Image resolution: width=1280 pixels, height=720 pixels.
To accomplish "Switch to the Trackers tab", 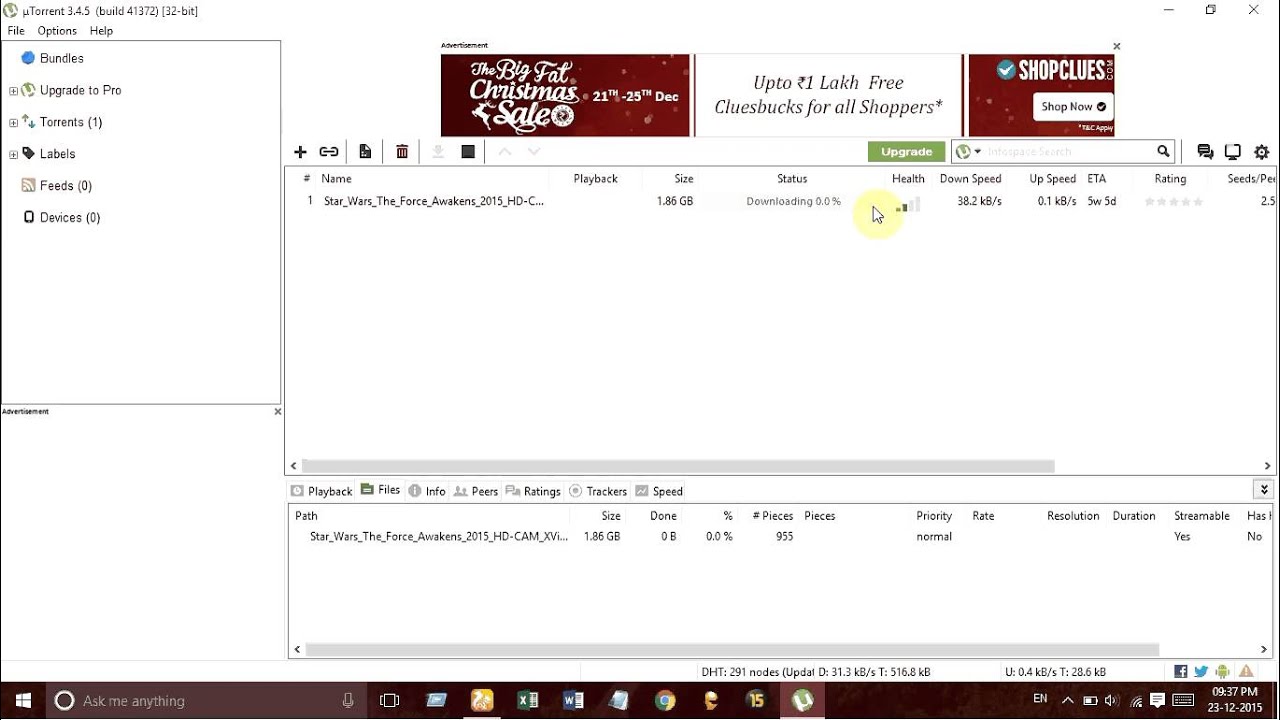I will tap(598, 491).
